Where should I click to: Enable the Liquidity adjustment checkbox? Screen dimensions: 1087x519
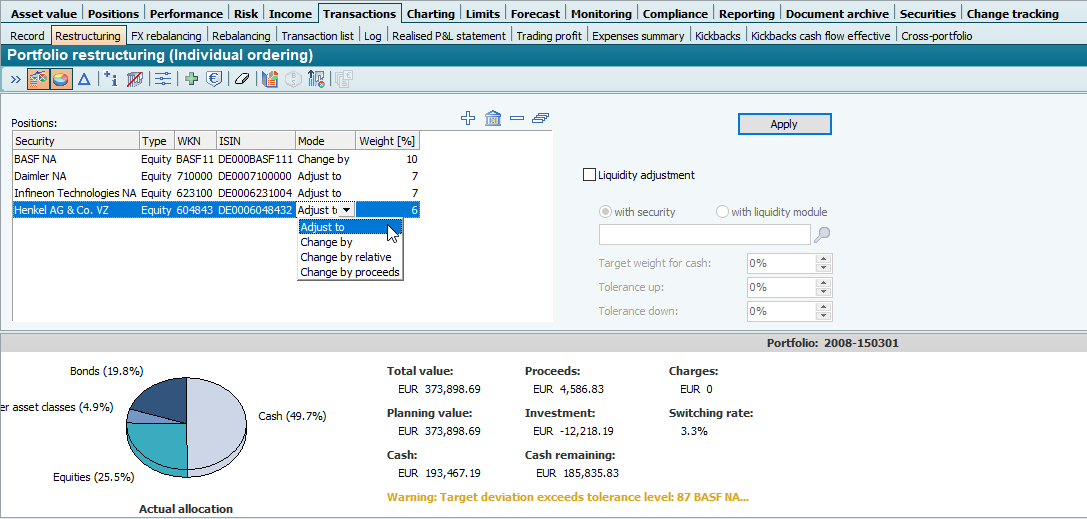[x=589, y=175]
